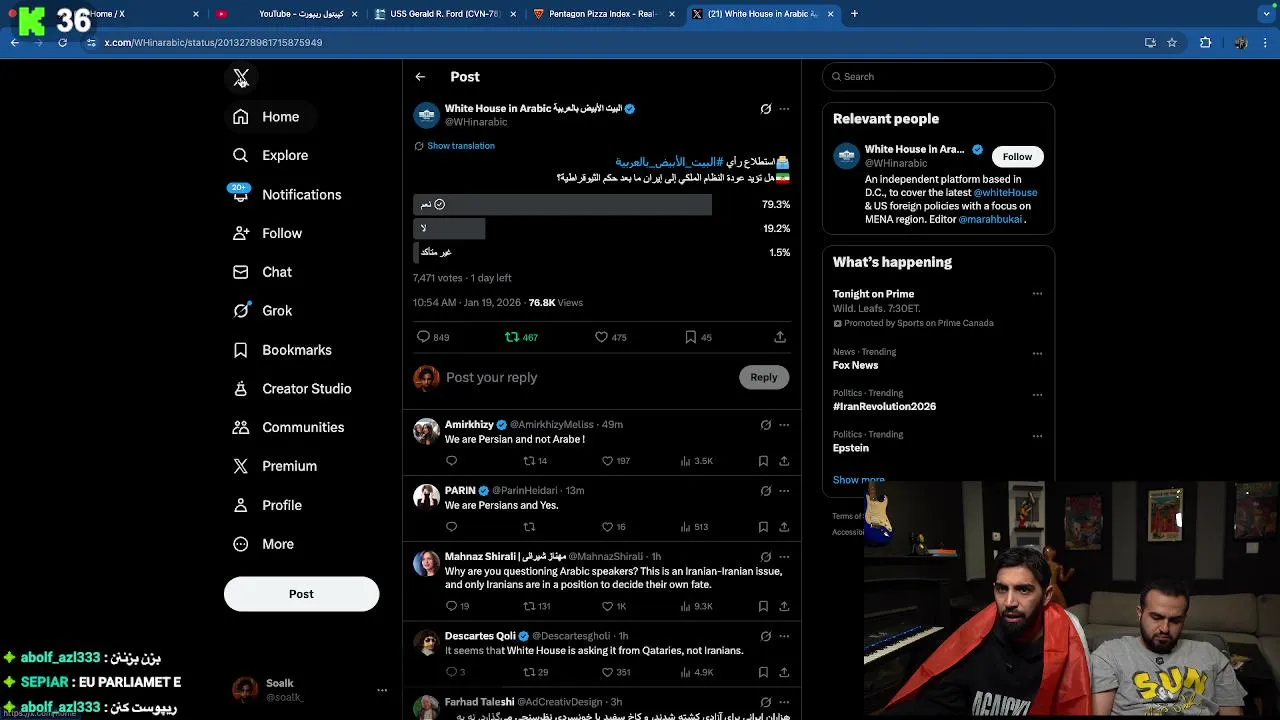Share the White House in Arabic post
The height and width of the screenshot is (720, 1280).
click(780, 338)
